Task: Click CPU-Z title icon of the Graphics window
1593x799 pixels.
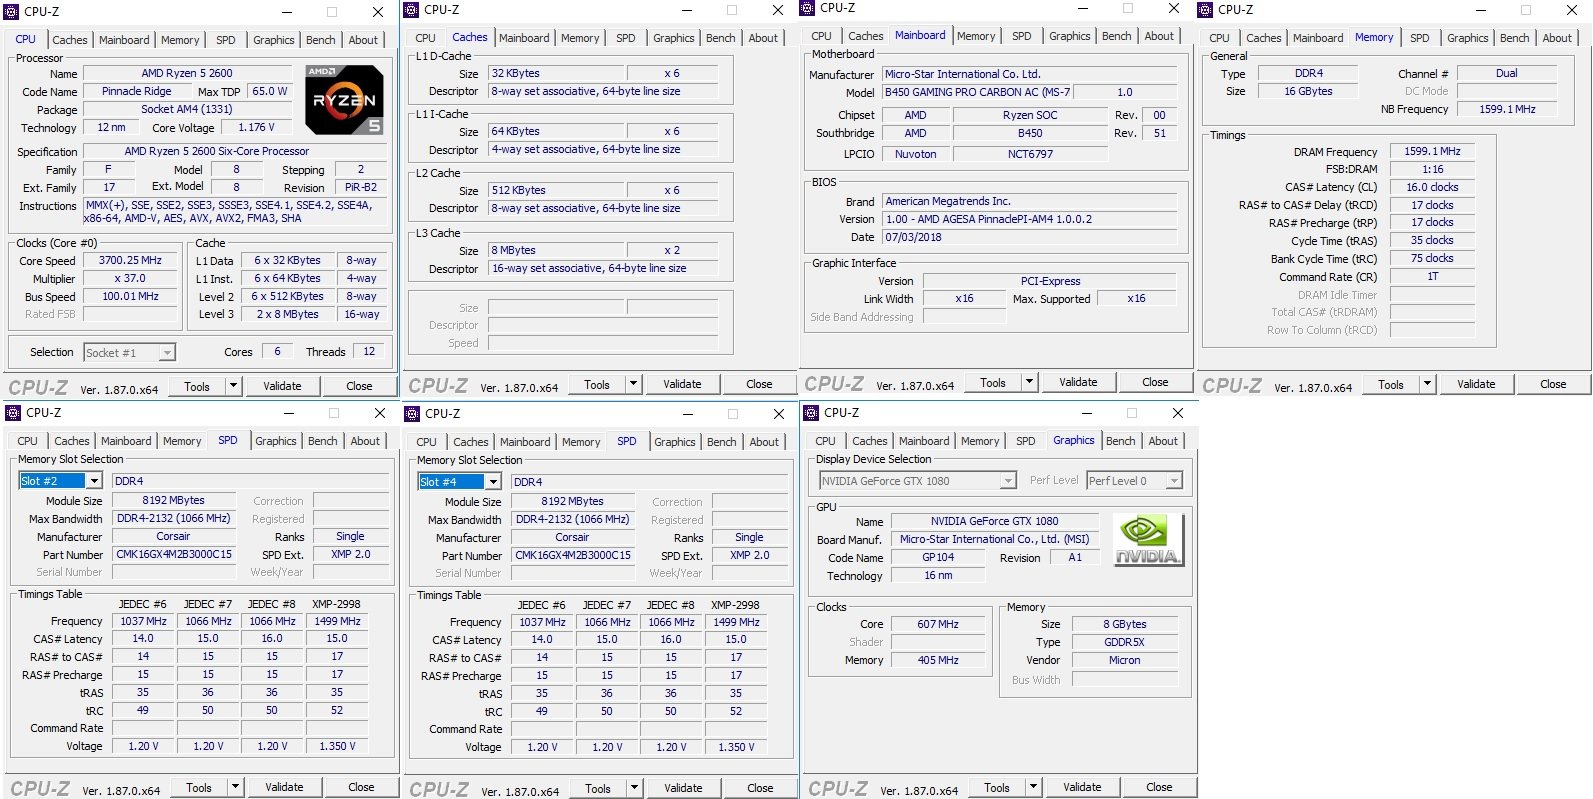Action: point(811,413)
